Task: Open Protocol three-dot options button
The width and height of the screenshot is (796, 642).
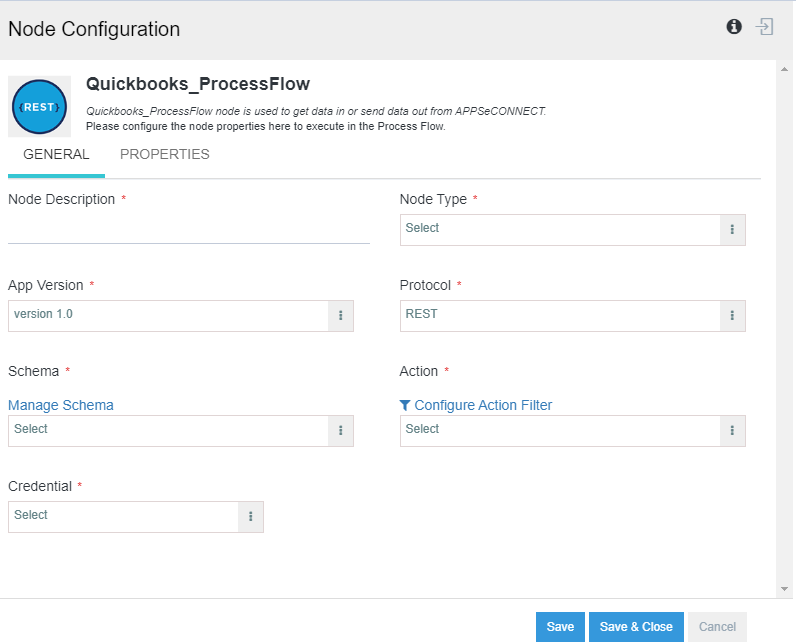Action: pos(732,316)
